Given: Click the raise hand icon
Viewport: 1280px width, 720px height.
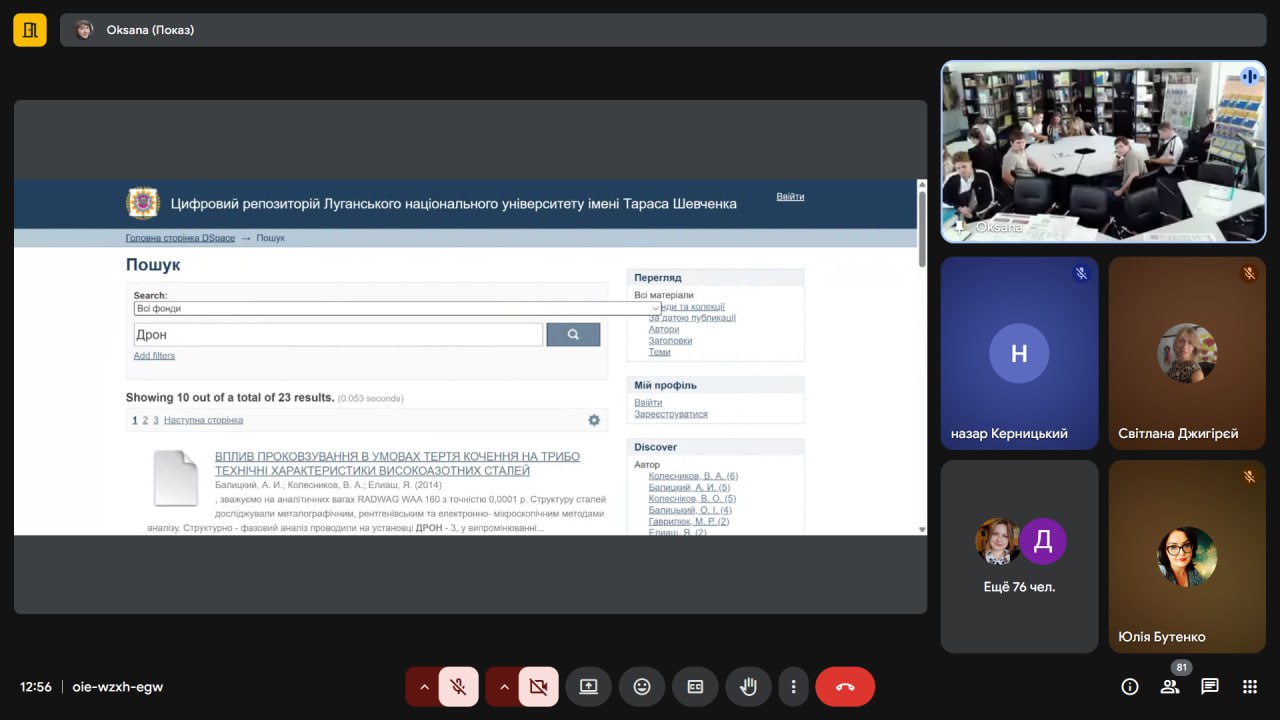Looking at the screenshot, I should point(748,687).
